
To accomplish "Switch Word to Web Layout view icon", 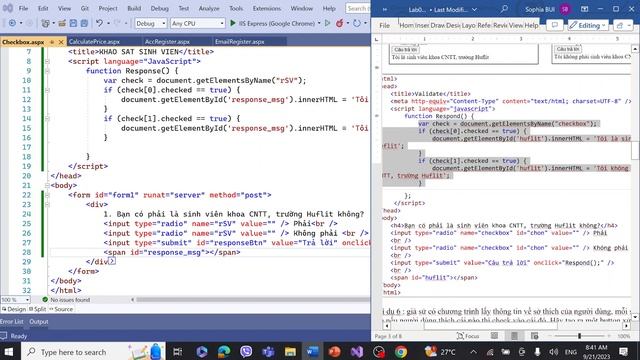I will click(534, 336).
